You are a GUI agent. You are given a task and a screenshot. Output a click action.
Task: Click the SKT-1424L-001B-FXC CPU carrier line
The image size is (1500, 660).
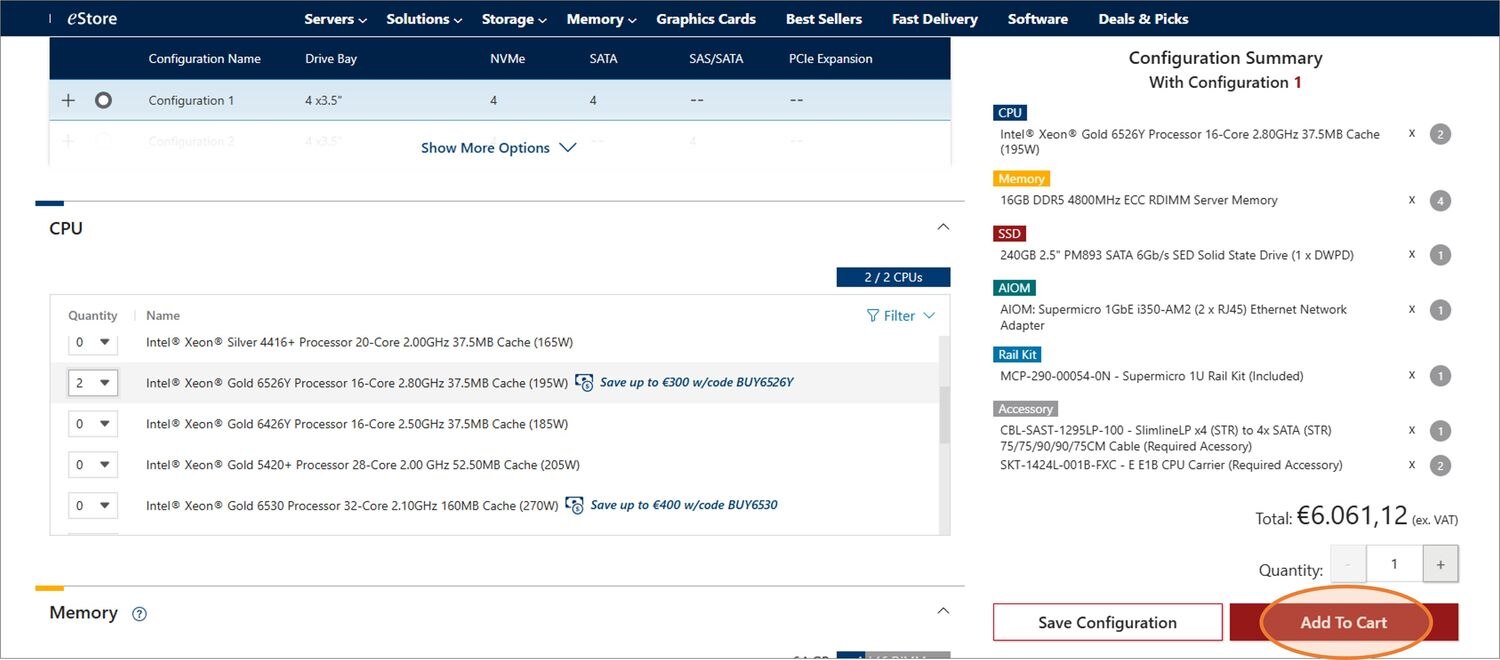point(1171,465)
